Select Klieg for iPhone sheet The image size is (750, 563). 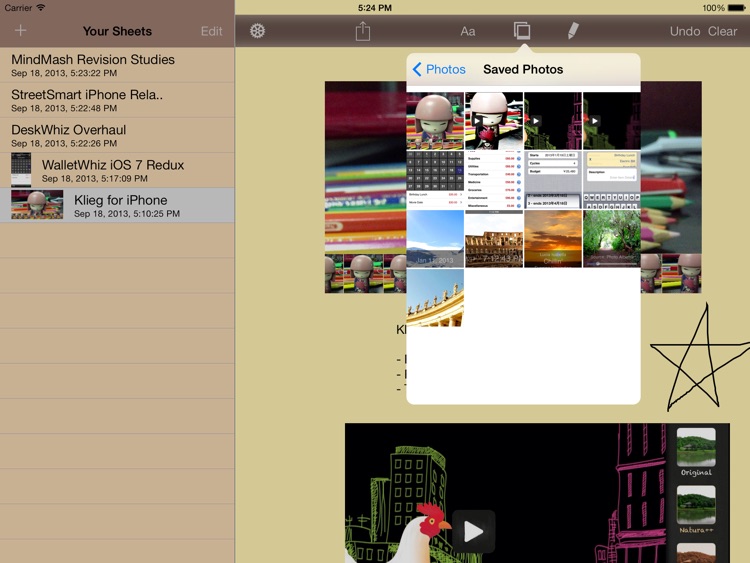point(117,205)
